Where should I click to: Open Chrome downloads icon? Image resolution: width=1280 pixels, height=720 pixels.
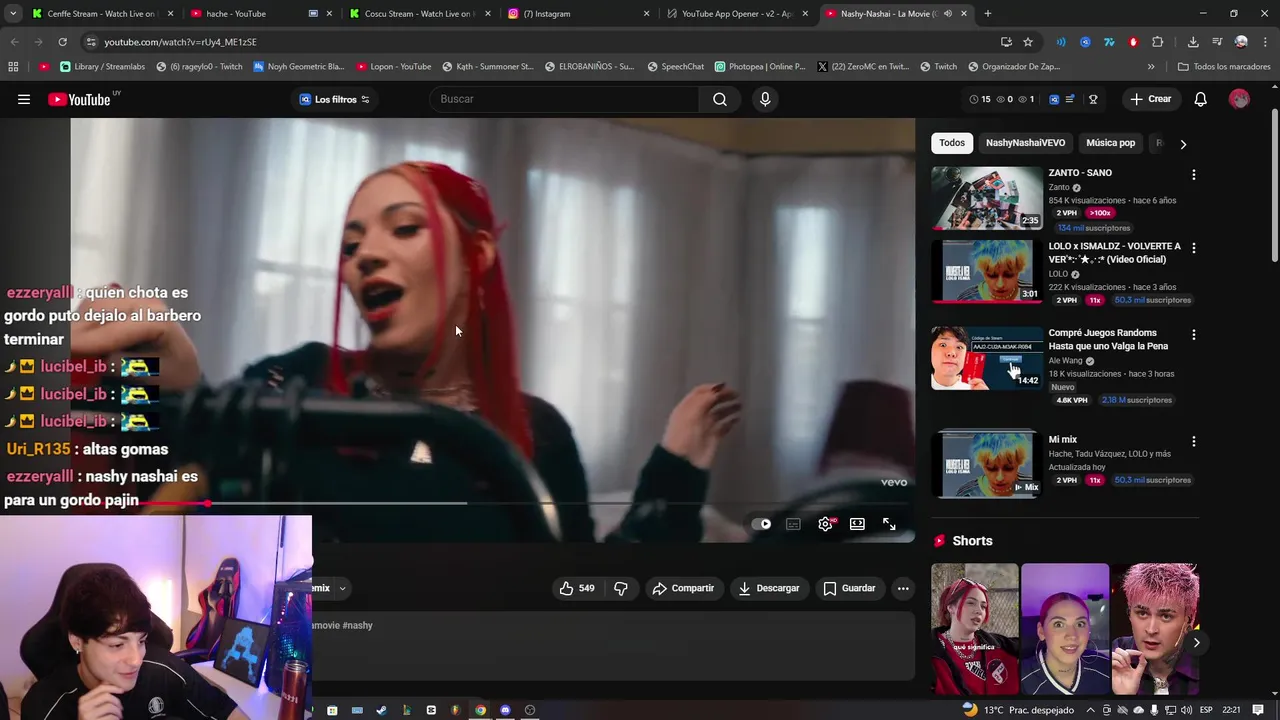[1193, 42]
